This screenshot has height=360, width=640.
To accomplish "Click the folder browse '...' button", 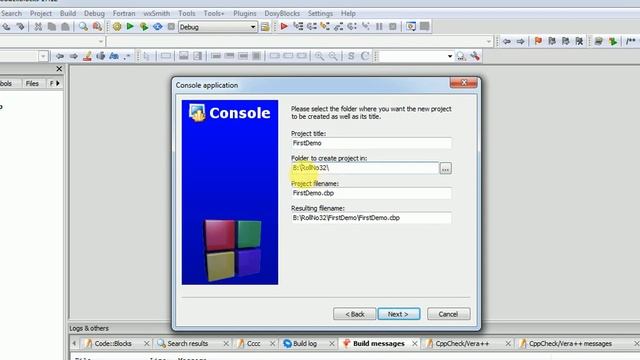I will click(445, 168).
